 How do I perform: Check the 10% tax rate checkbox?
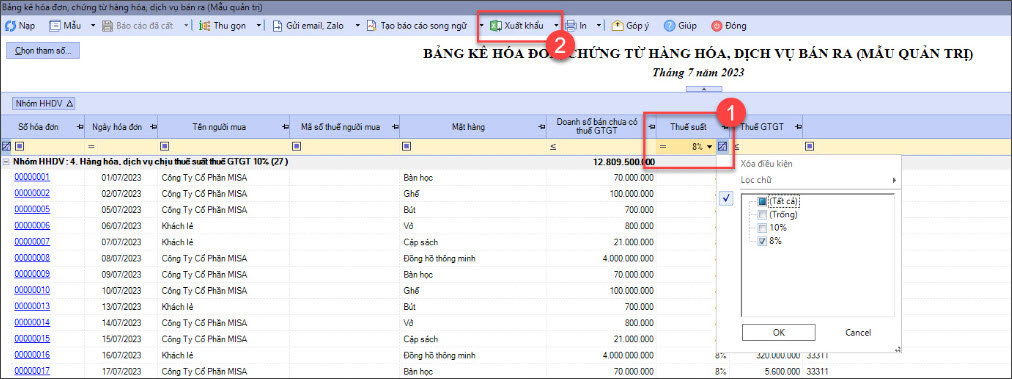(x=762, y=228)
